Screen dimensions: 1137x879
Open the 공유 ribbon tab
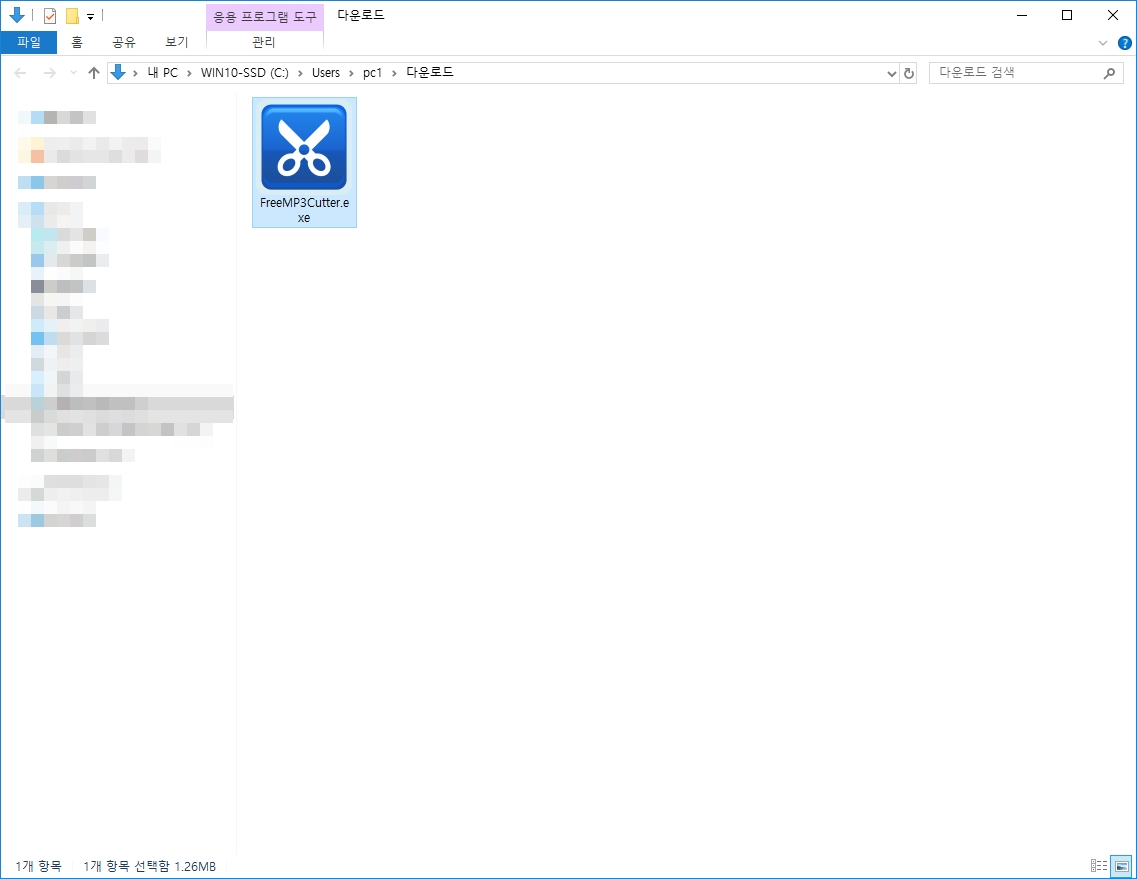[124, 42]
